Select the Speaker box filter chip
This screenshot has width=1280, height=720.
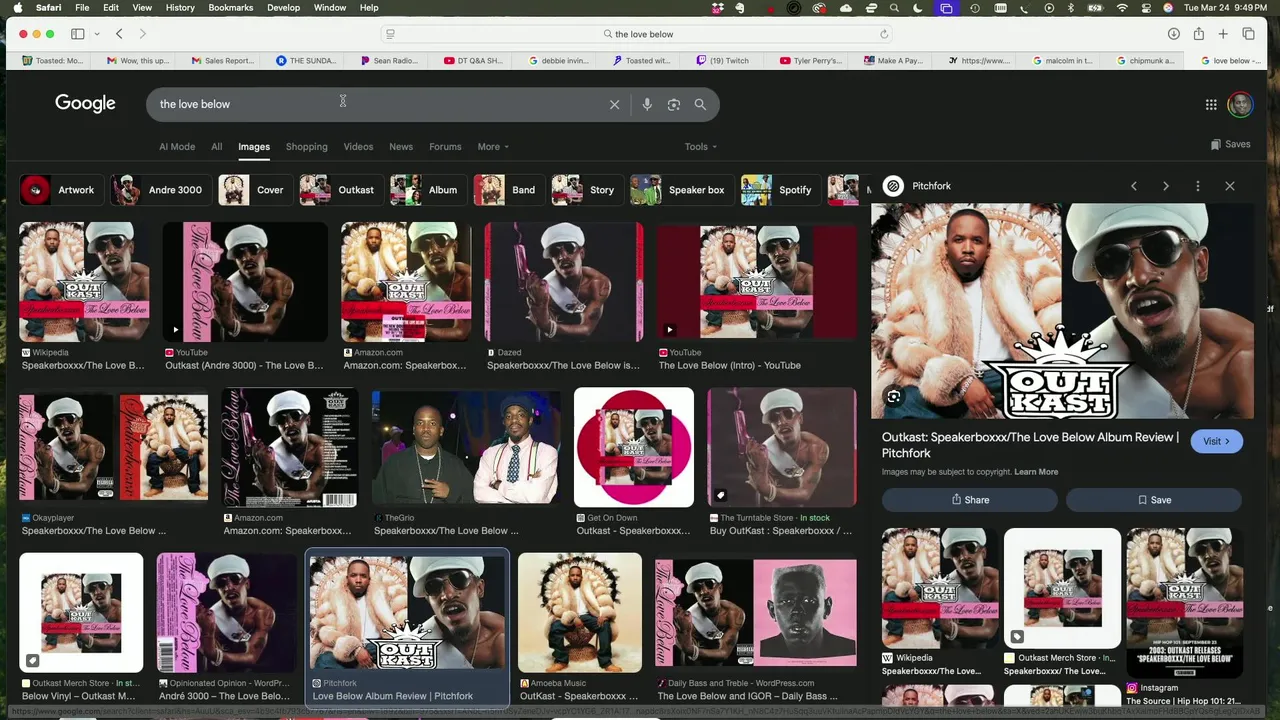pos(682,190)
